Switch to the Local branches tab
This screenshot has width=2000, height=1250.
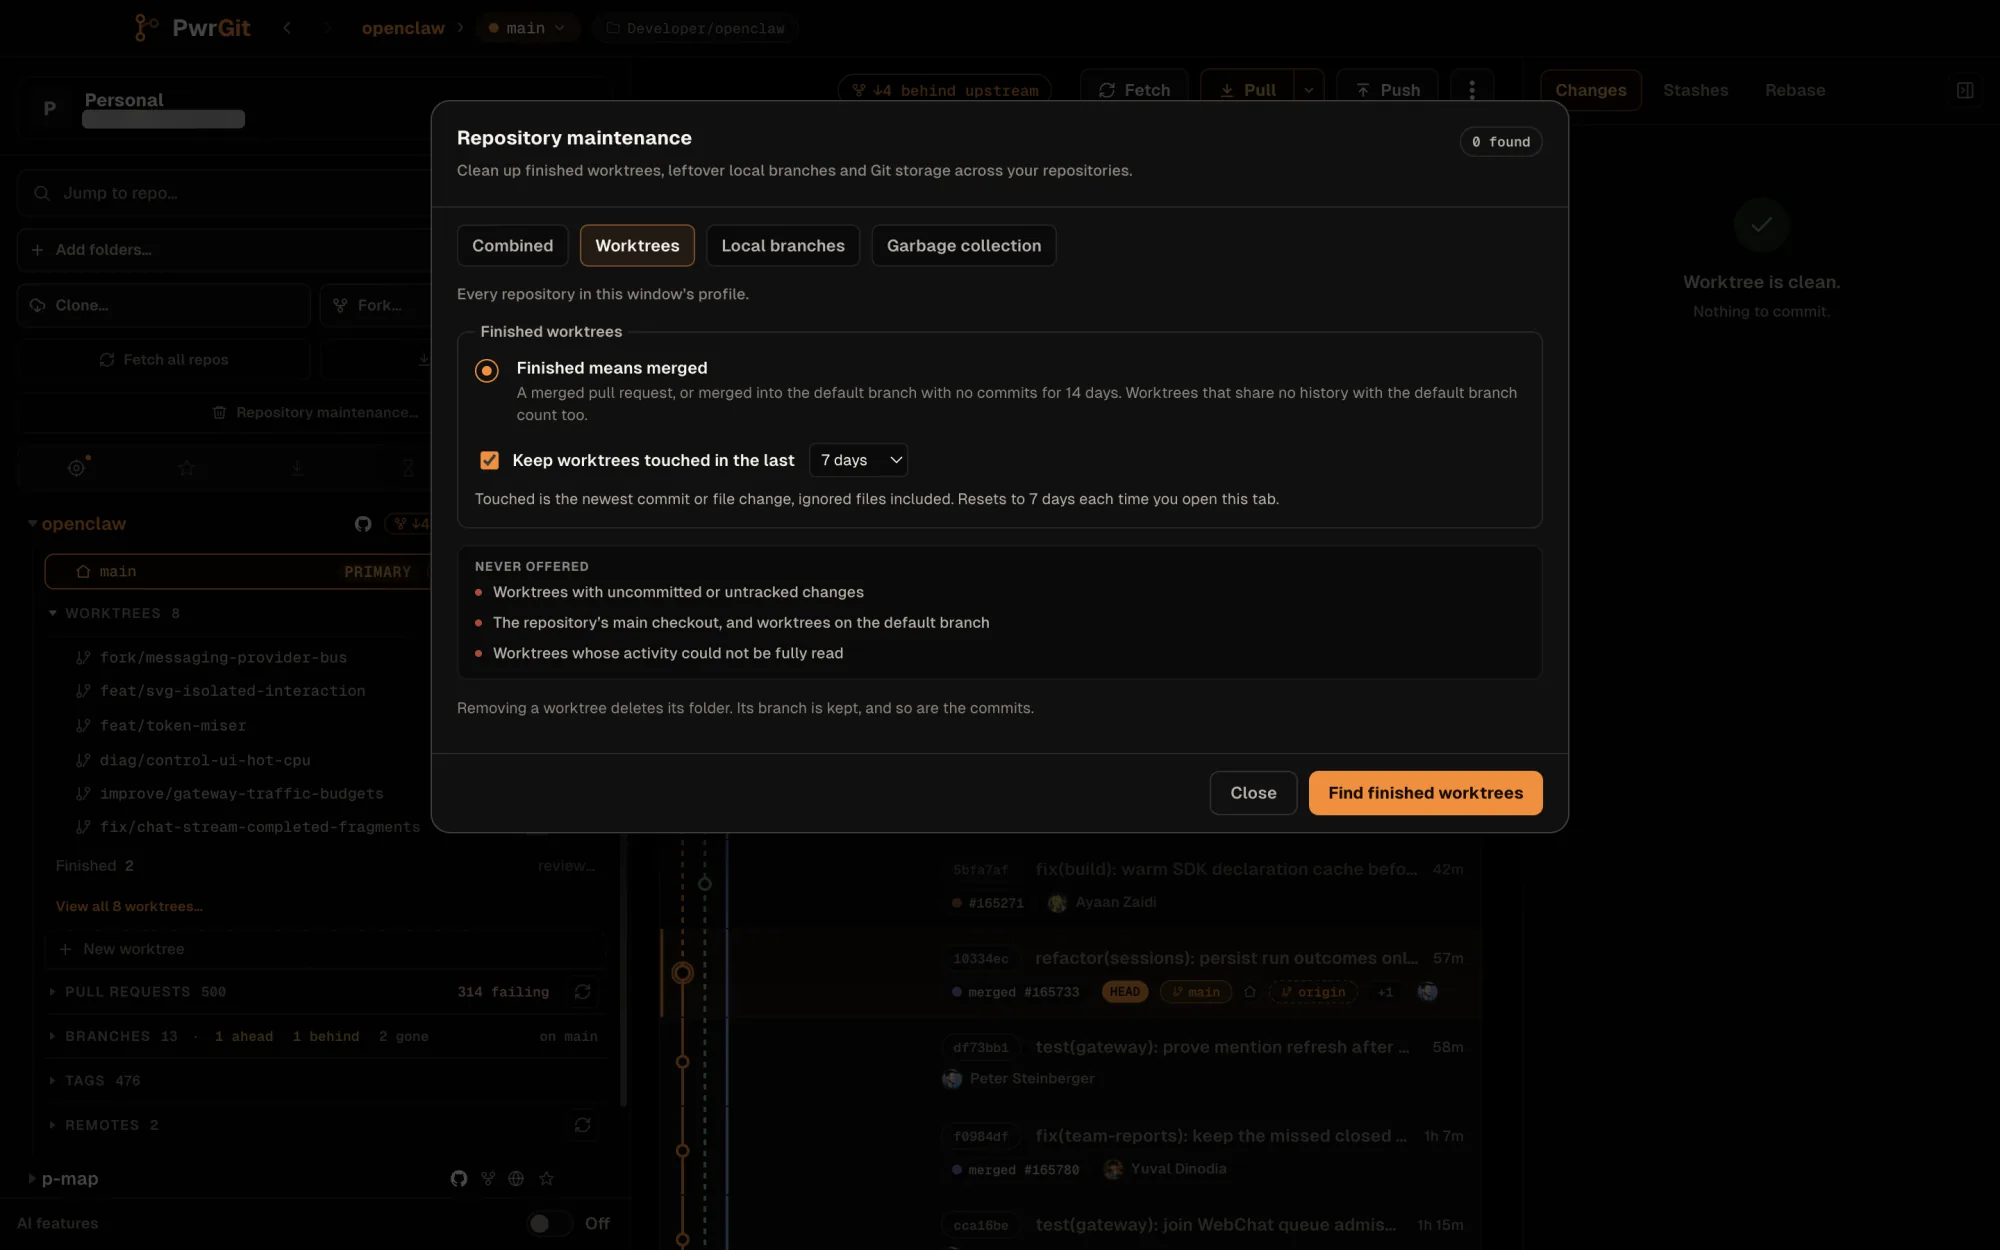pos(783,245)
